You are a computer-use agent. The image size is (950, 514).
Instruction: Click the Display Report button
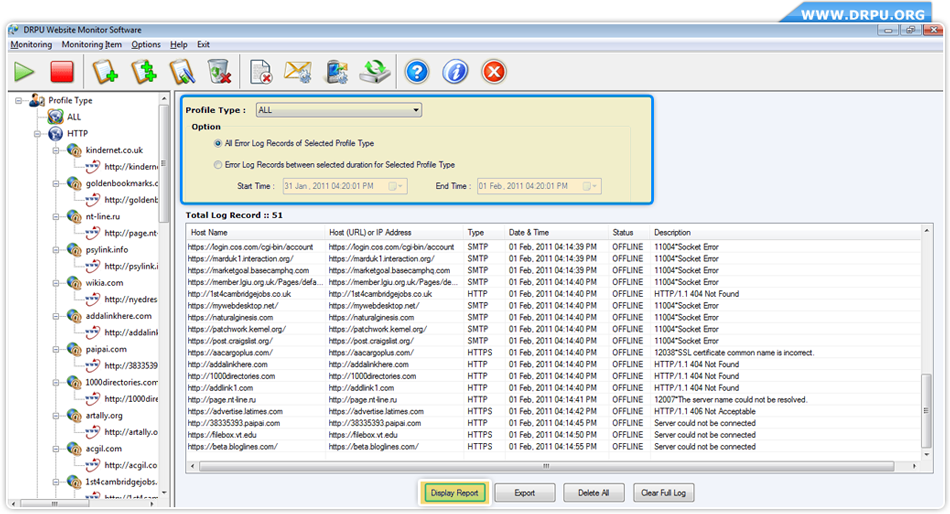(x=454, y=493)
